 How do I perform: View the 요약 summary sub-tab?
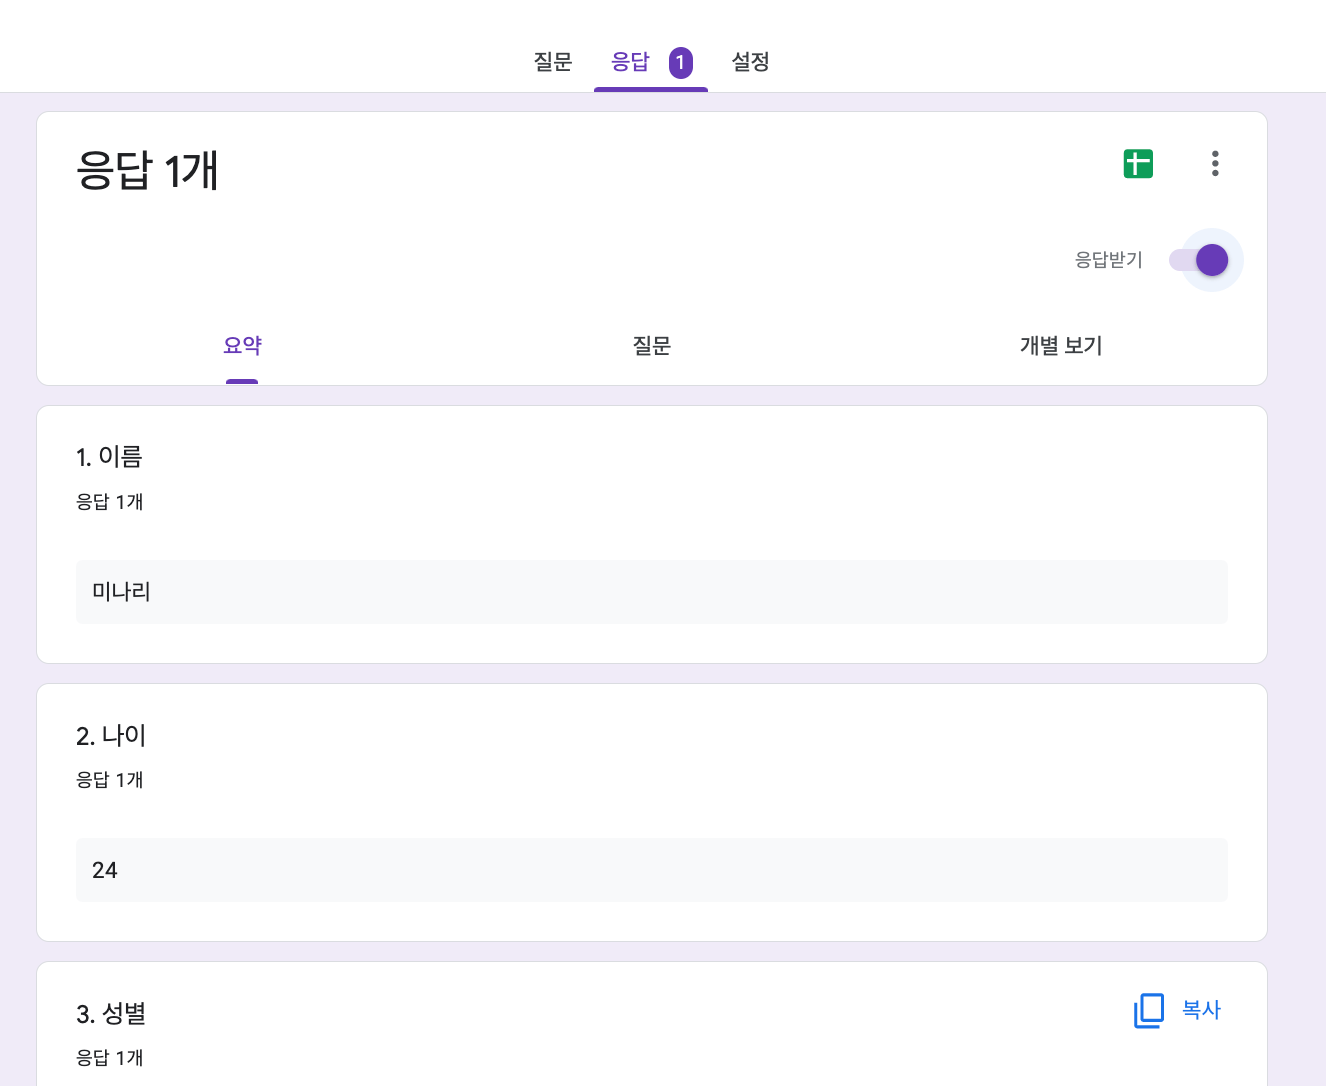click(242, 346)
